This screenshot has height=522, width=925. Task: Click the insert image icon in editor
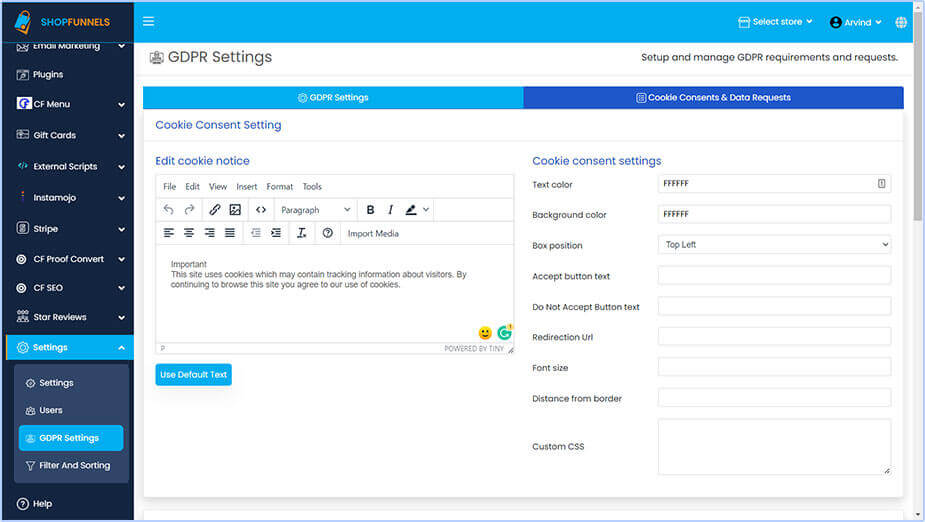point(235,210)
